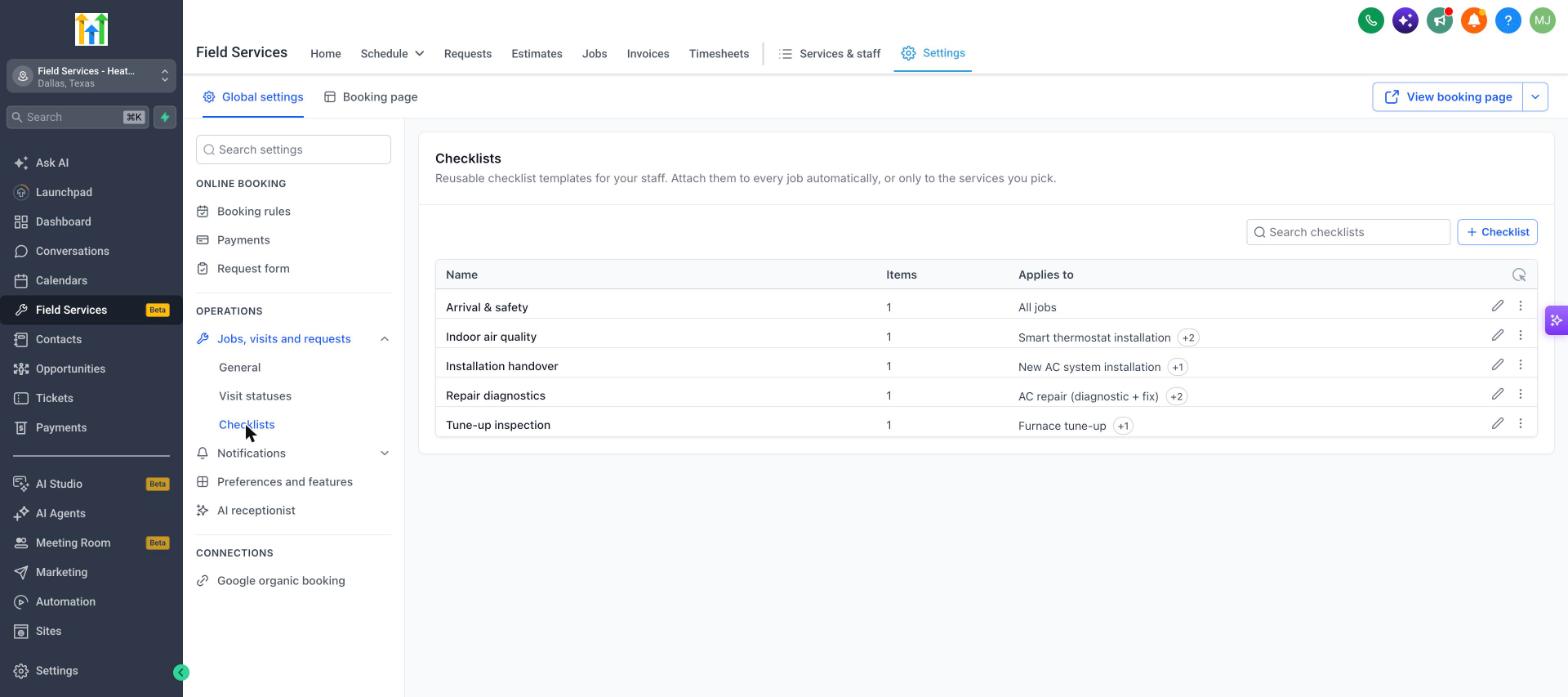Click the company logo at top left

coord(91,29)
